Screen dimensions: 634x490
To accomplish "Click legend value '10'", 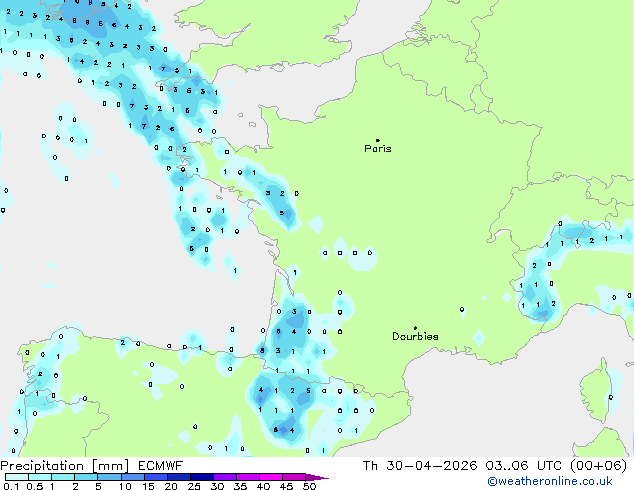I will (125, 486).
